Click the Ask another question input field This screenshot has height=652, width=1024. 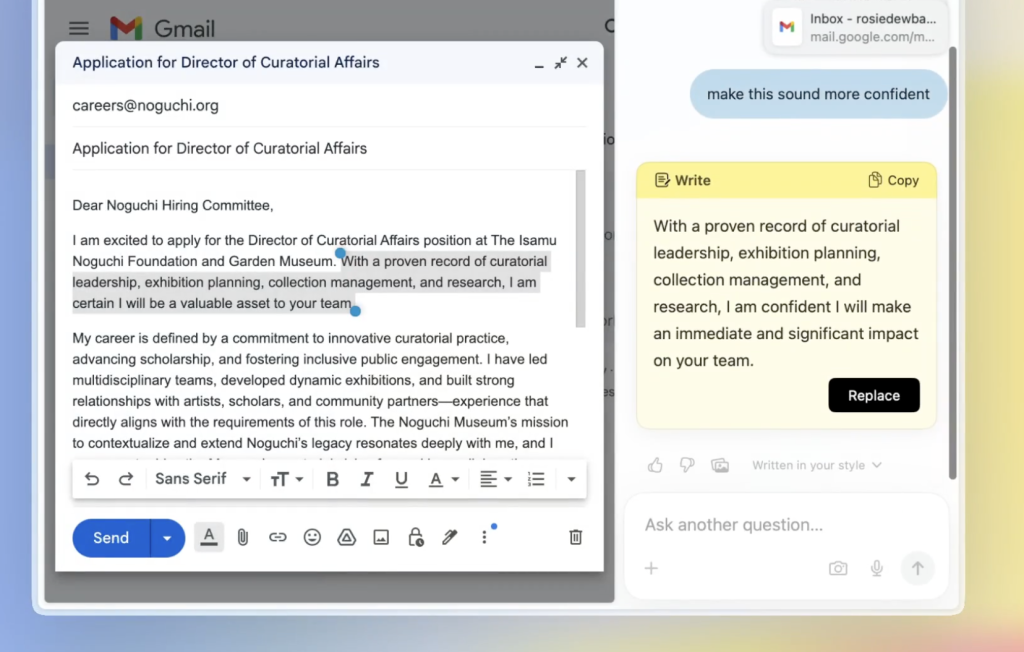pos(770,525)
